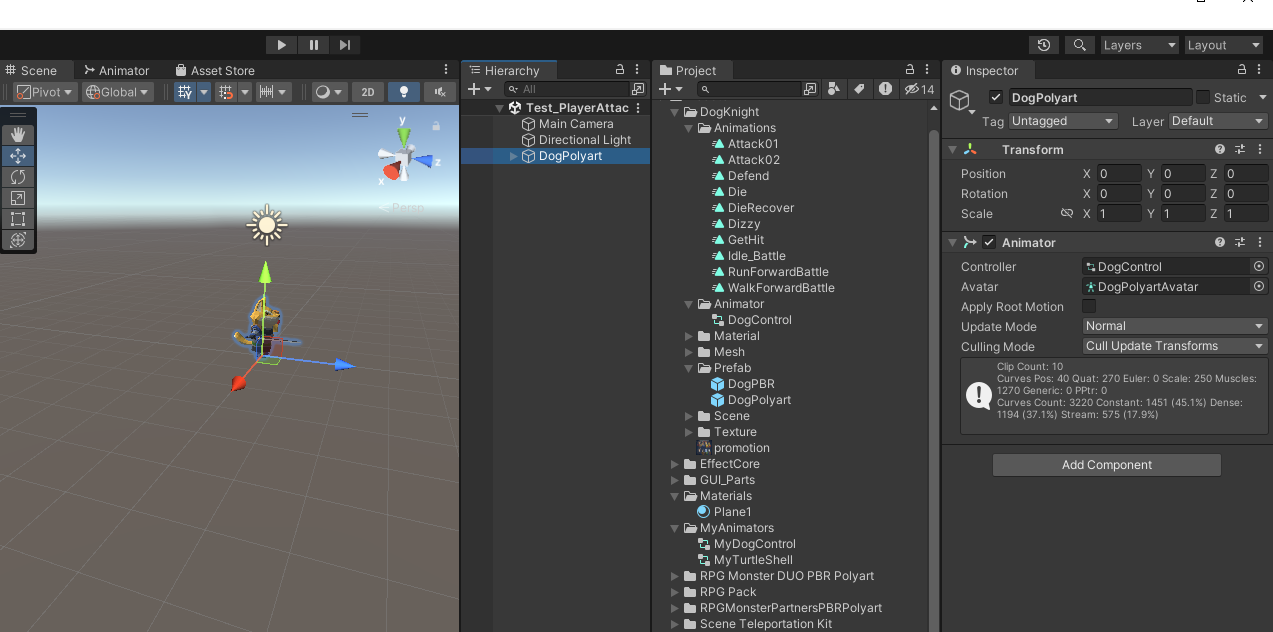Select the Scale tool

18,198
